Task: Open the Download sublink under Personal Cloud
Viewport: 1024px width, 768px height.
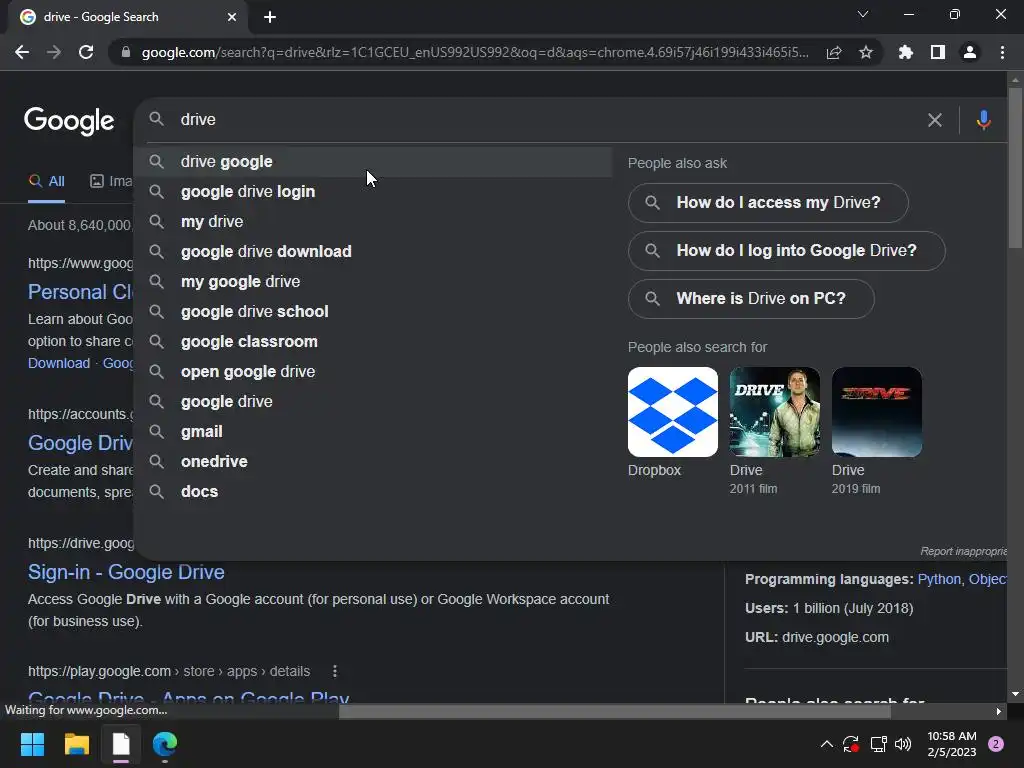Action: coord(59,363)
